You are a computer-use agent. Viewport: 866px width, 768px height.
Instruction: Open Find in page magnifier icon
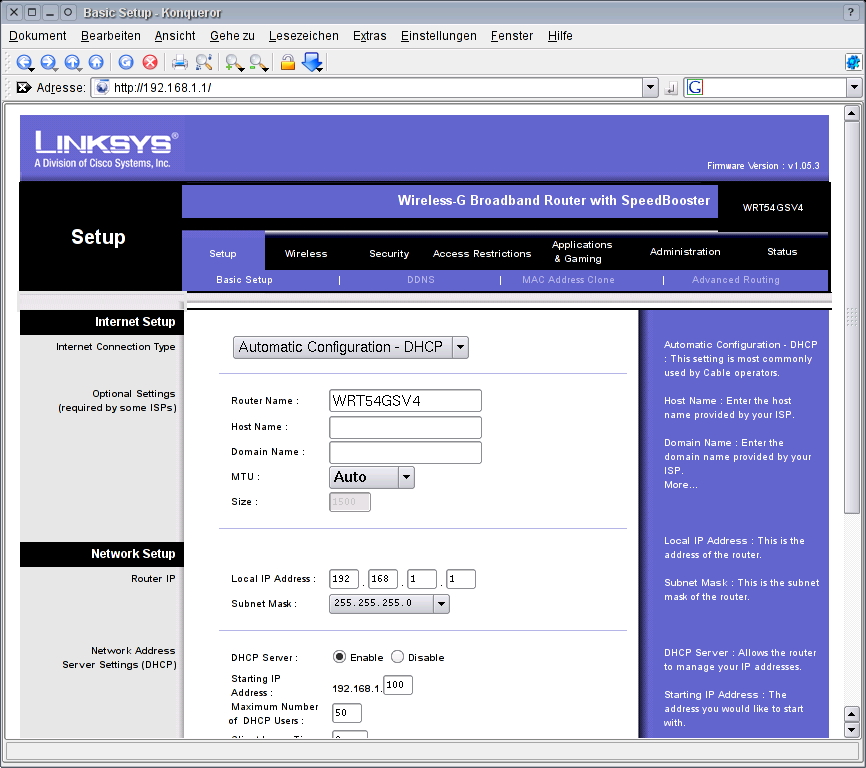click(204, 62)
